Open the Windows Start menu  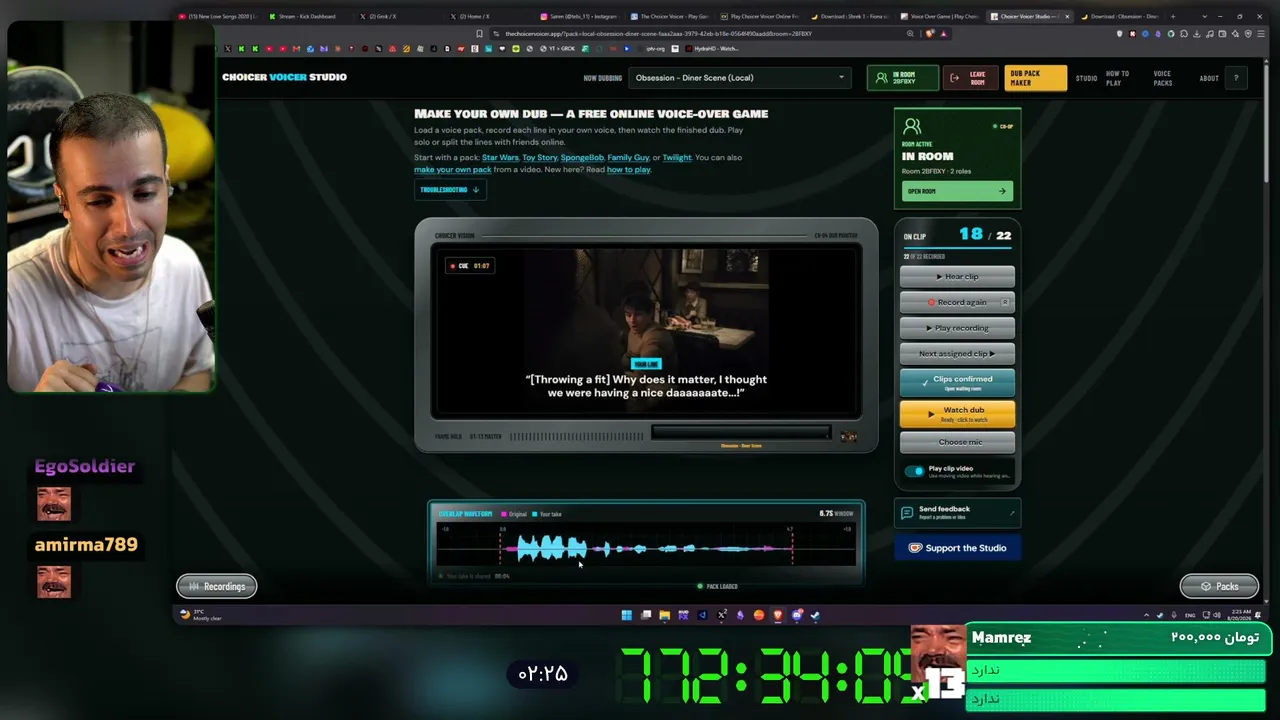(626, 615)
